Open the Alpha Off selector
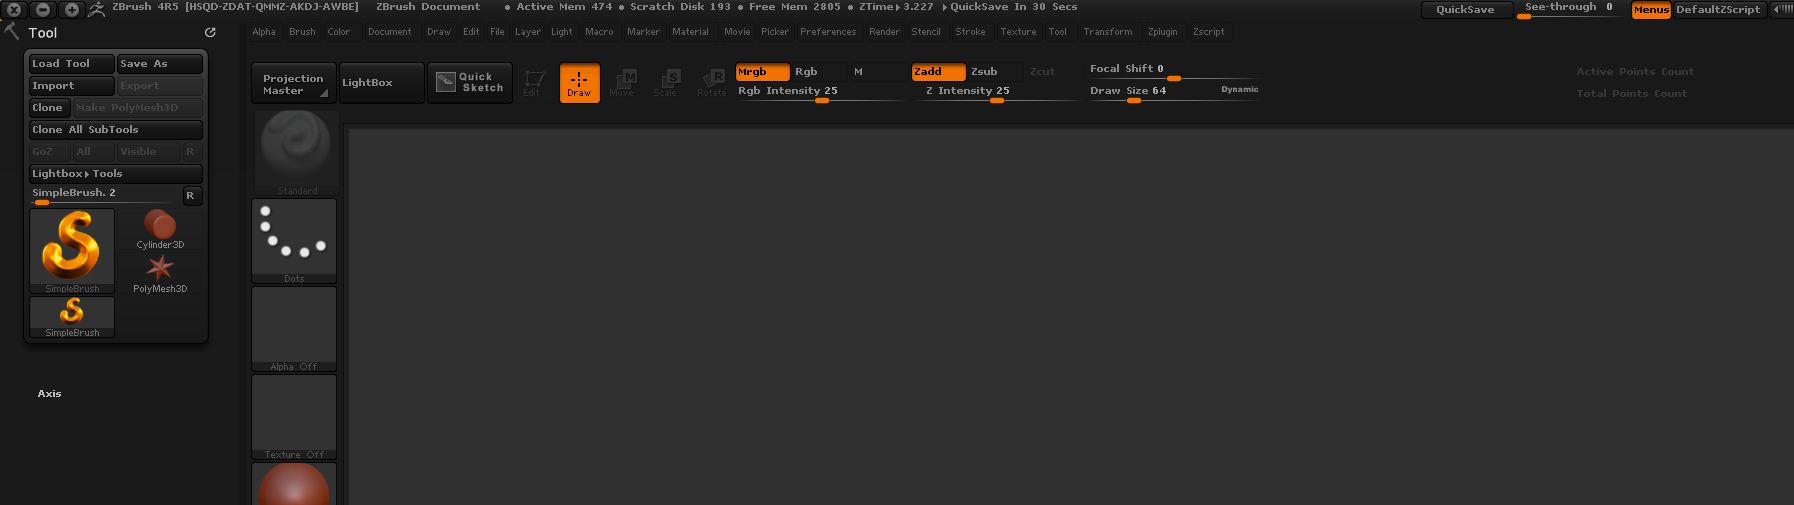 (294, 329)
